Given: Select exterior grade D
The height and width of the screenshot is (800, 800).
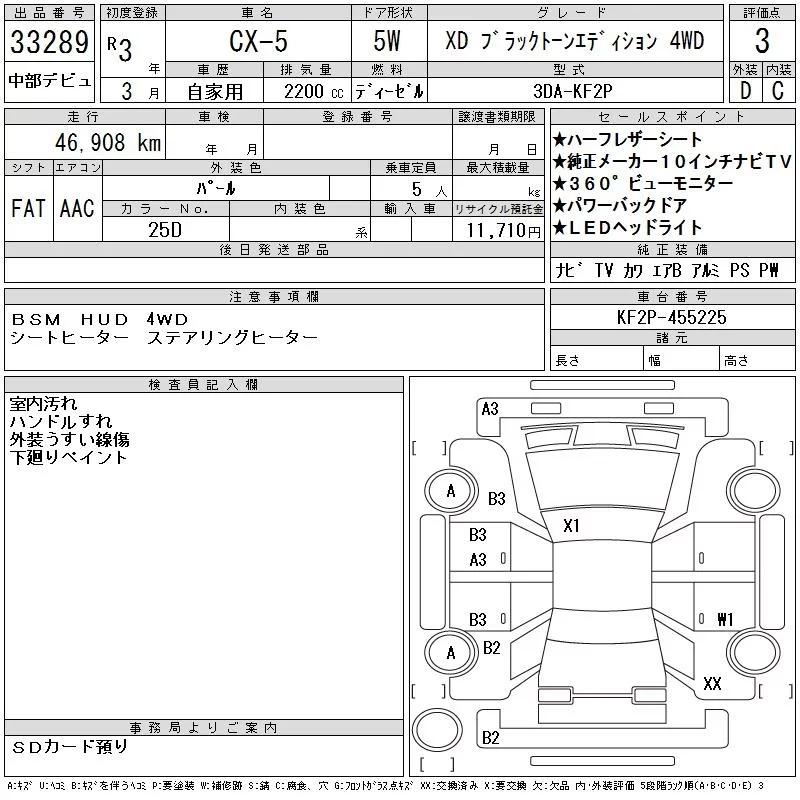Looking at the screenshot, I should pos(745,90).
